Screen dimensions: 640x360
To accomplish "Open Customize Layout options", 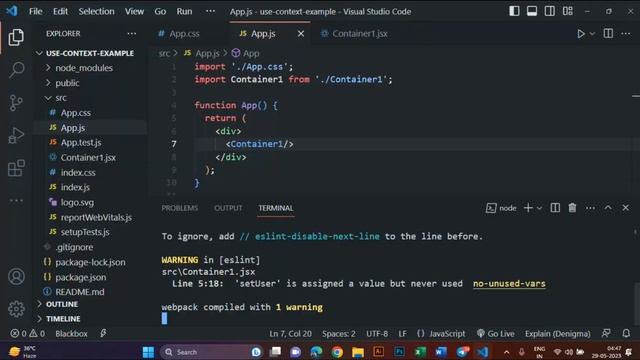I will pyautogui.click(x=567, y=11).
